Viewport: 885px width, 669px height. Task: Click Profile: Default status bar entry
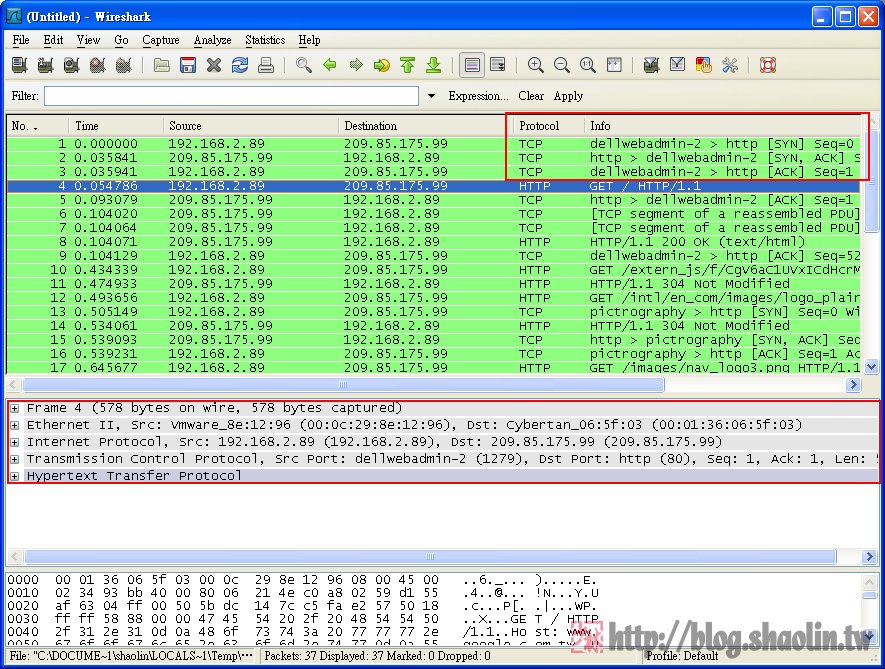682,656
